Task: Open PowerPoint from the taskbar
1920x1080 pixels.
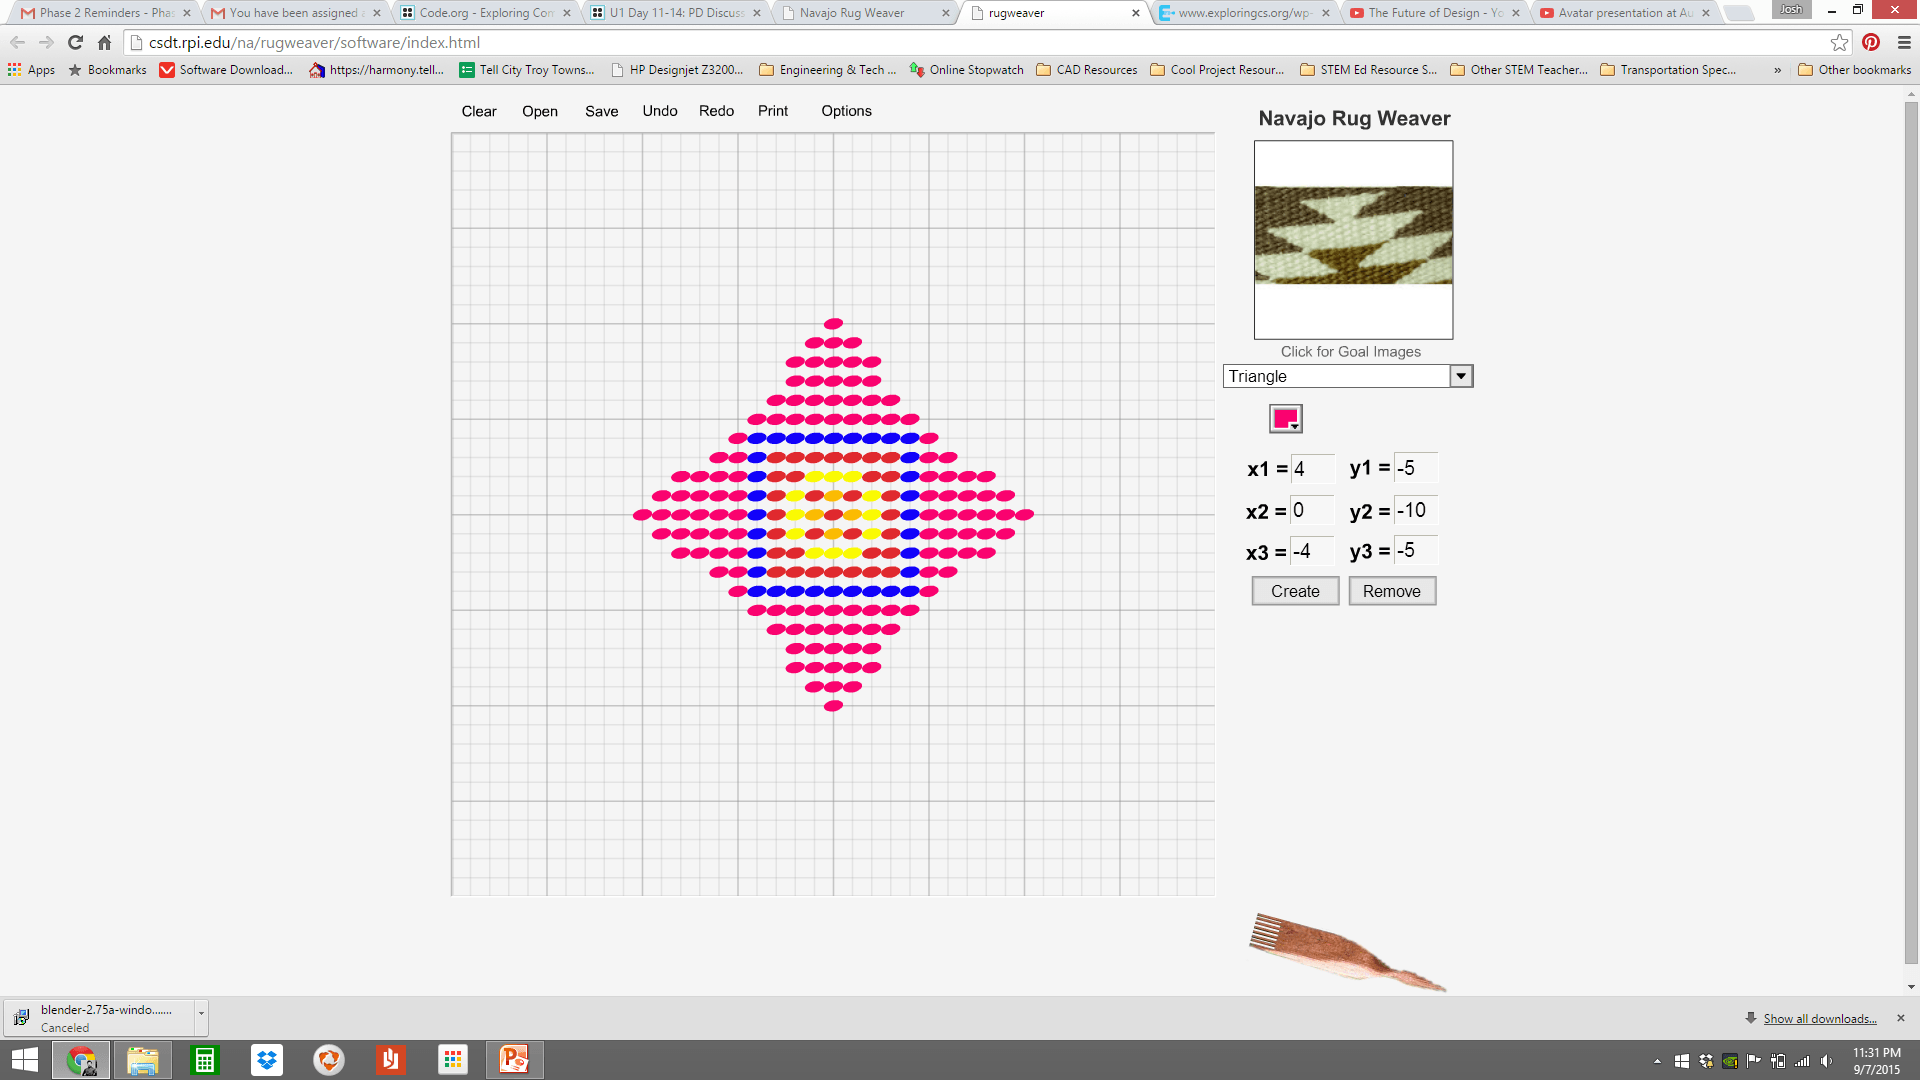Action: 514,1060
